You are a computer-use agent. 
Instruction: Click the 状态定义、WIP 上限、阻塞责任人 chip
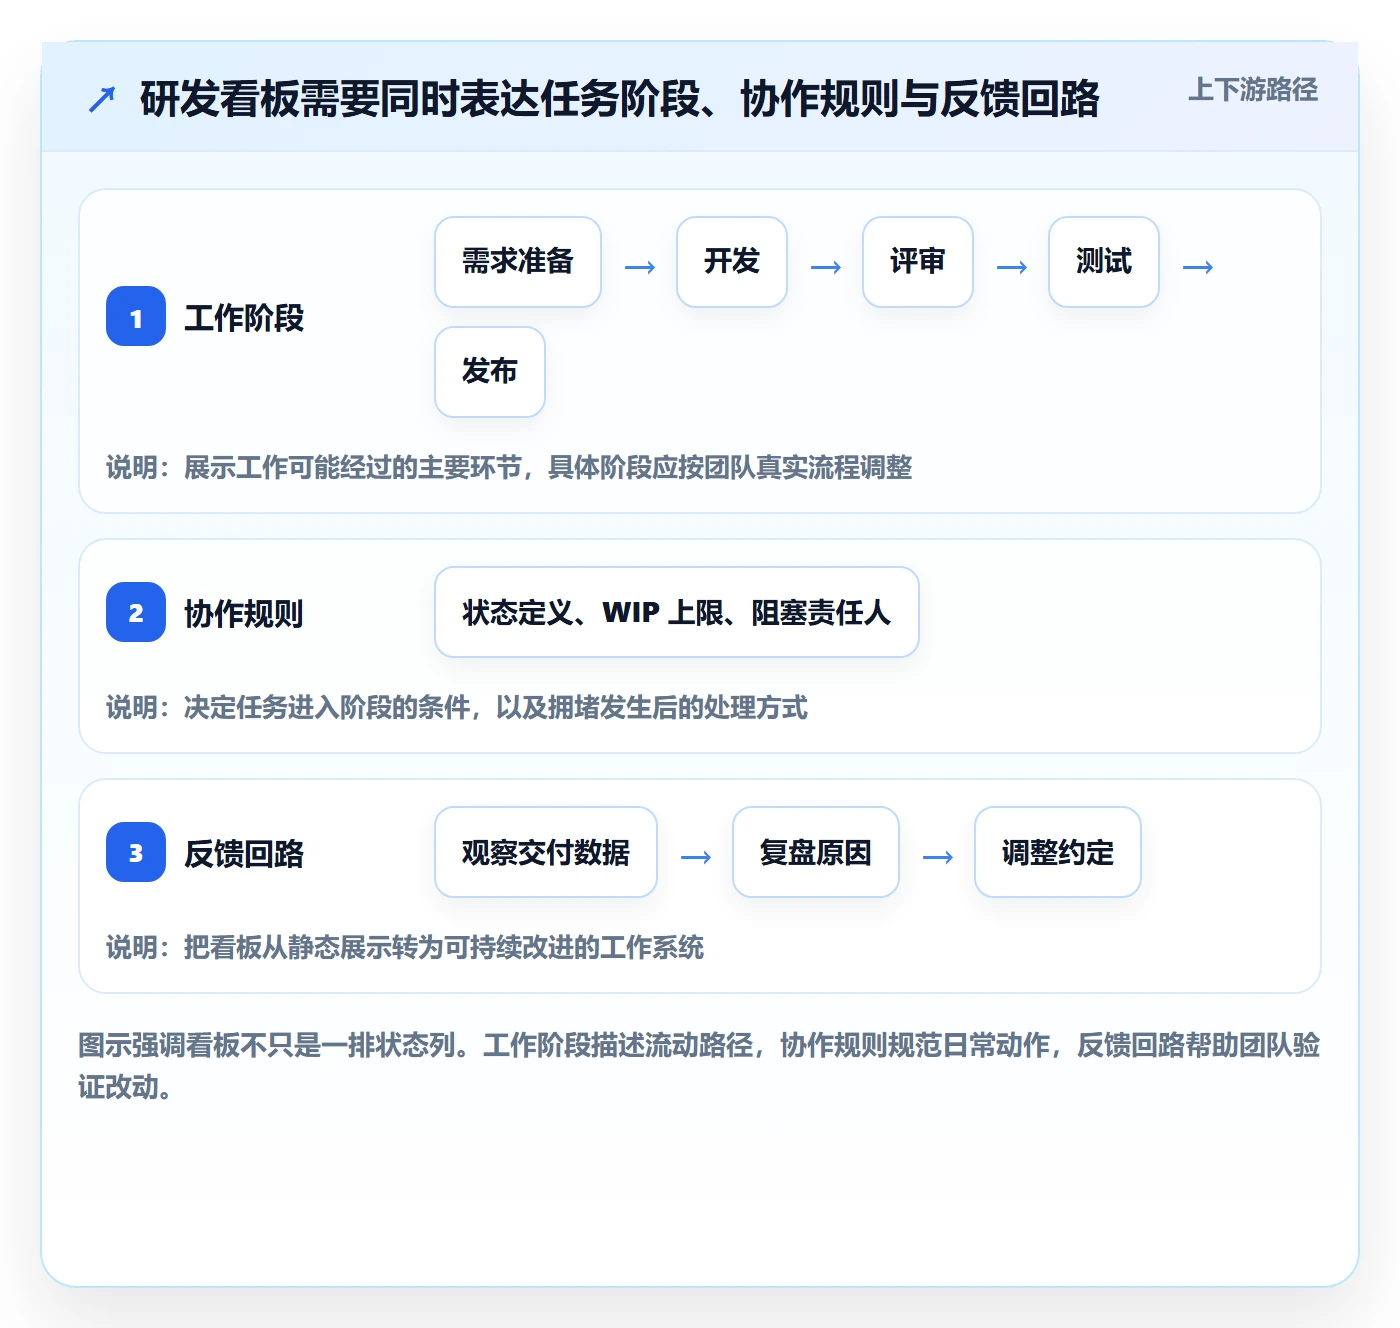click(677, 612)
